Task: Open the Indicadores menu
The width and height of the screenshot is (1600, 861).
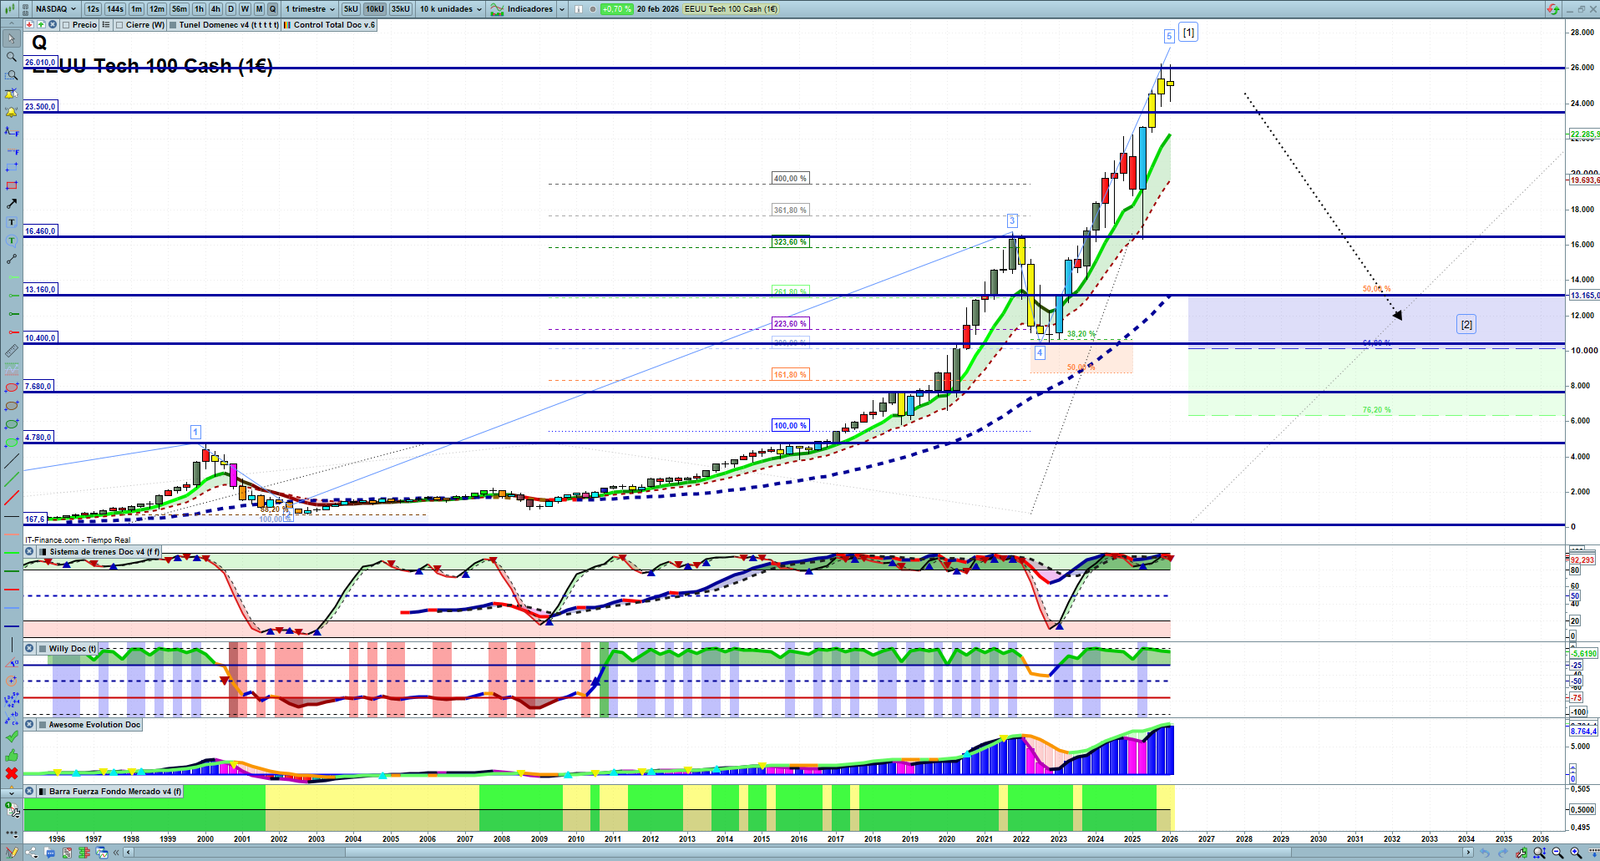Action: (521, 9)
